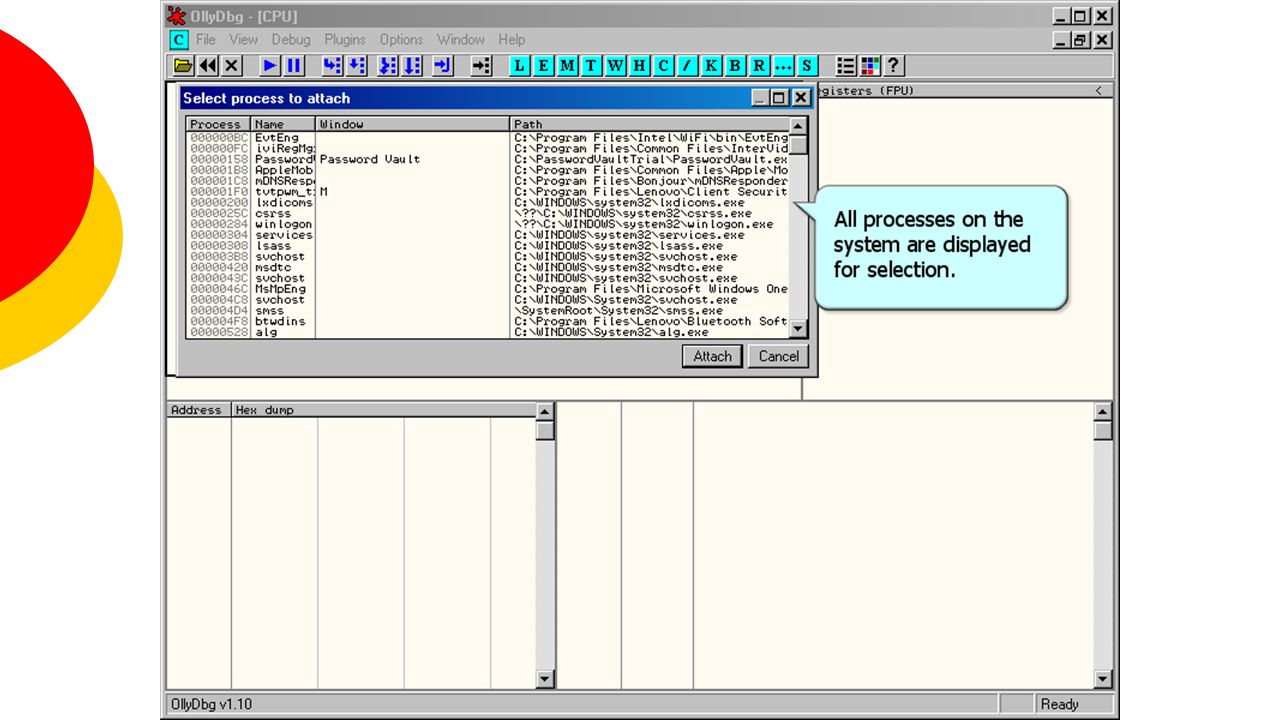
Task: Click the hex dump pane scrollbar down arrow
Action: tap(545, 680)
